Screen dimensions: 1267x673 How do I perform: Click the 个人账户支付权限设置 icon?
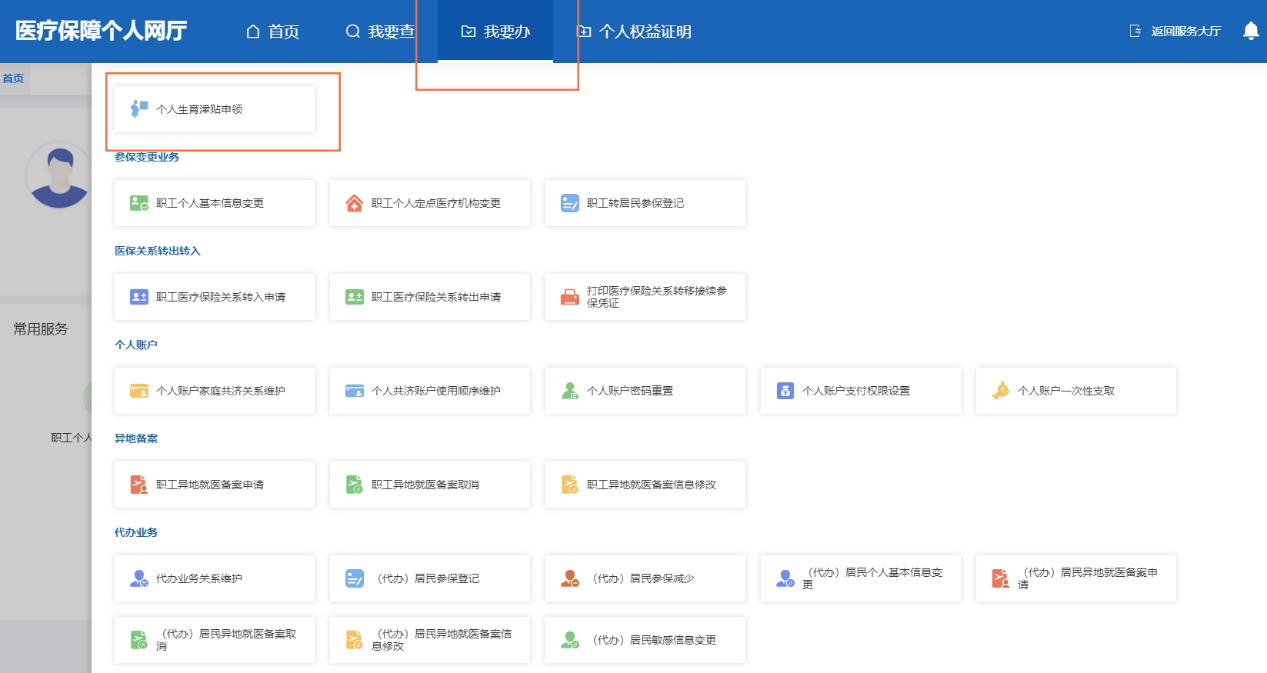785,391
